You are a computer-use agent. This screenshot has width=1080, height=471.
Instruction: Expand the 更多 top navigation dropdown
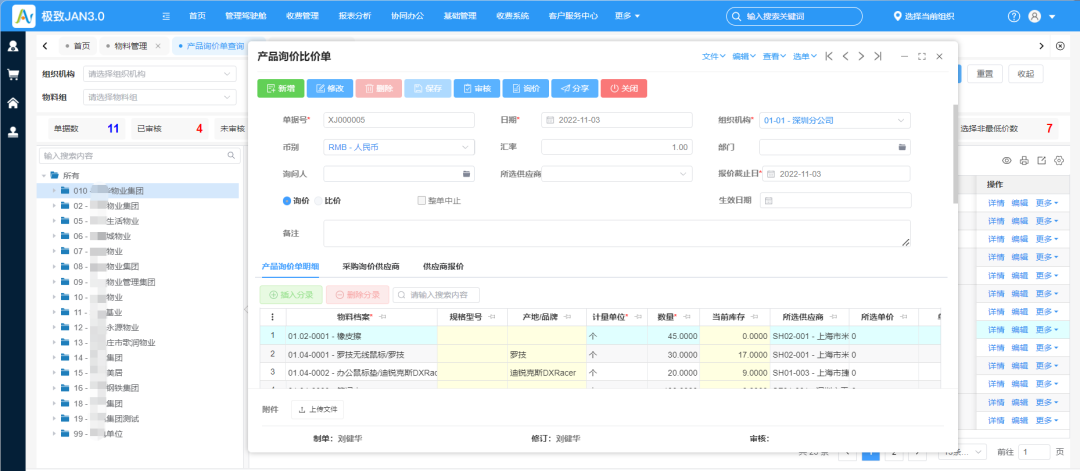pos(627,16)
